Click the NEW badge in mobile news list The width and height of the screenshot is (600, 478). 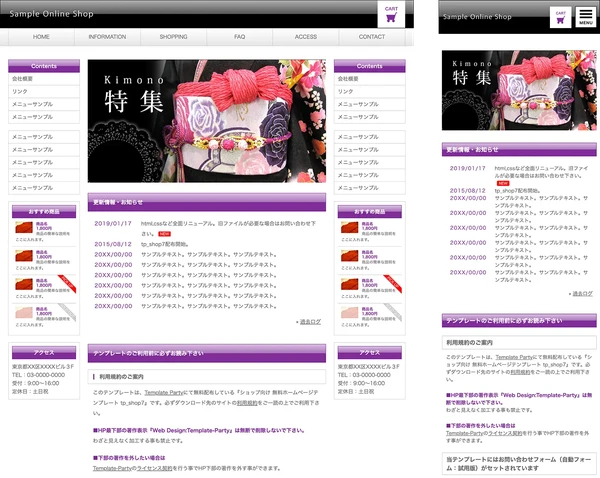point(503,183)
